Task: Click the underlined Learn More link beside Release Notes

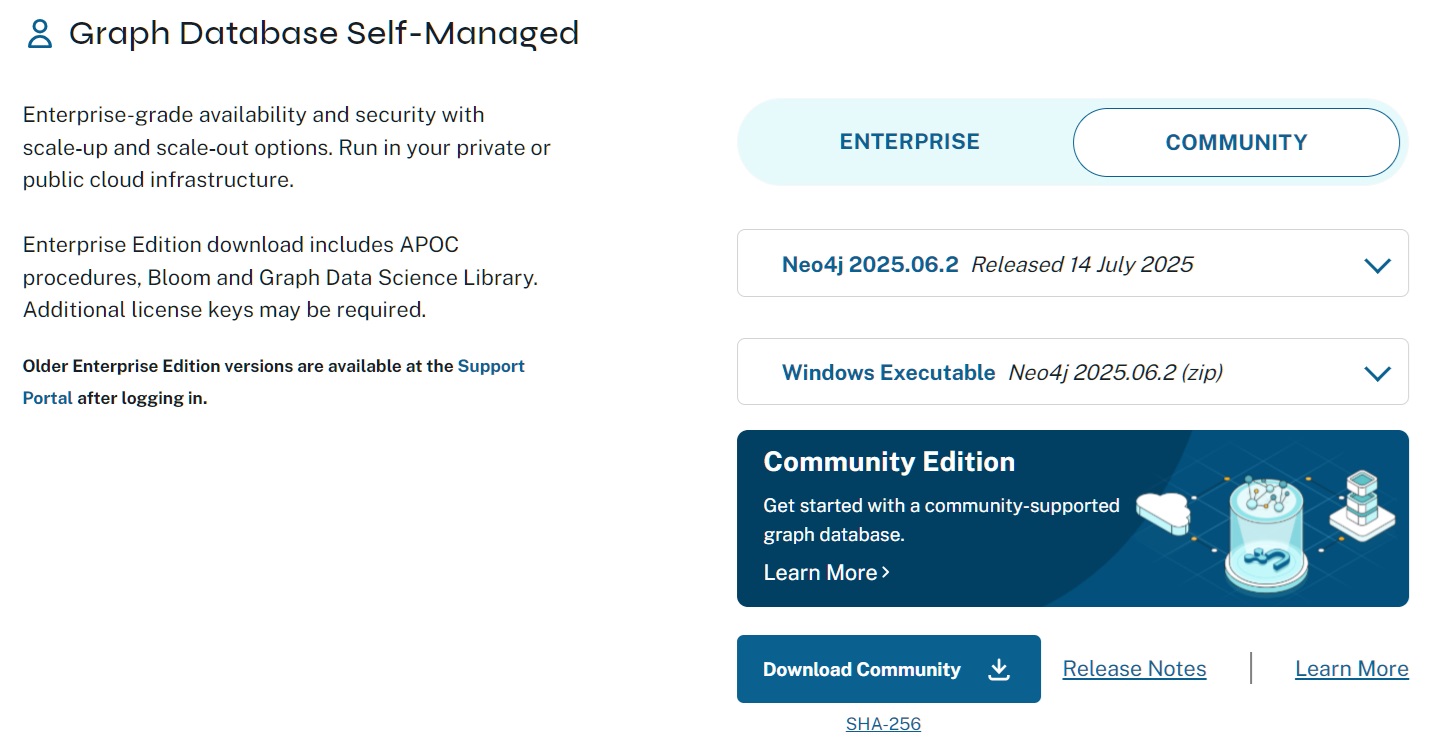Action: 1351,669
